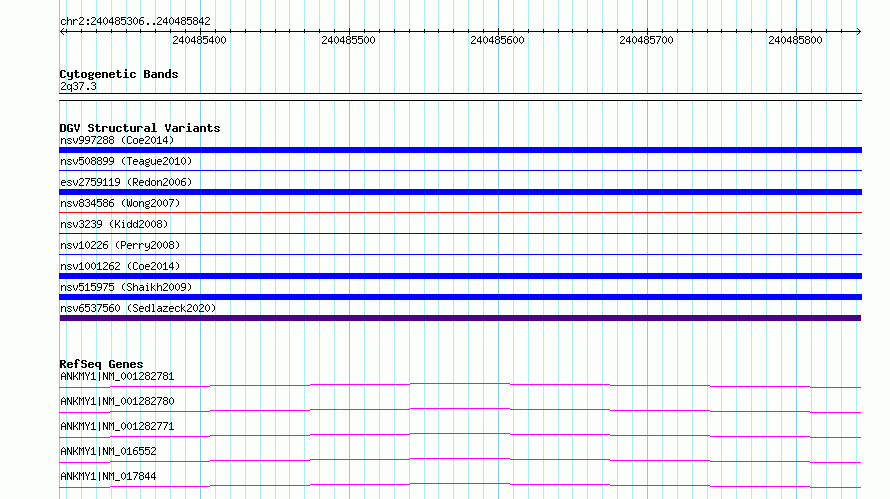The image size is (890, 499).
Task: Click the magenta line of NM_001282781
Action: (x=460, y=385)
